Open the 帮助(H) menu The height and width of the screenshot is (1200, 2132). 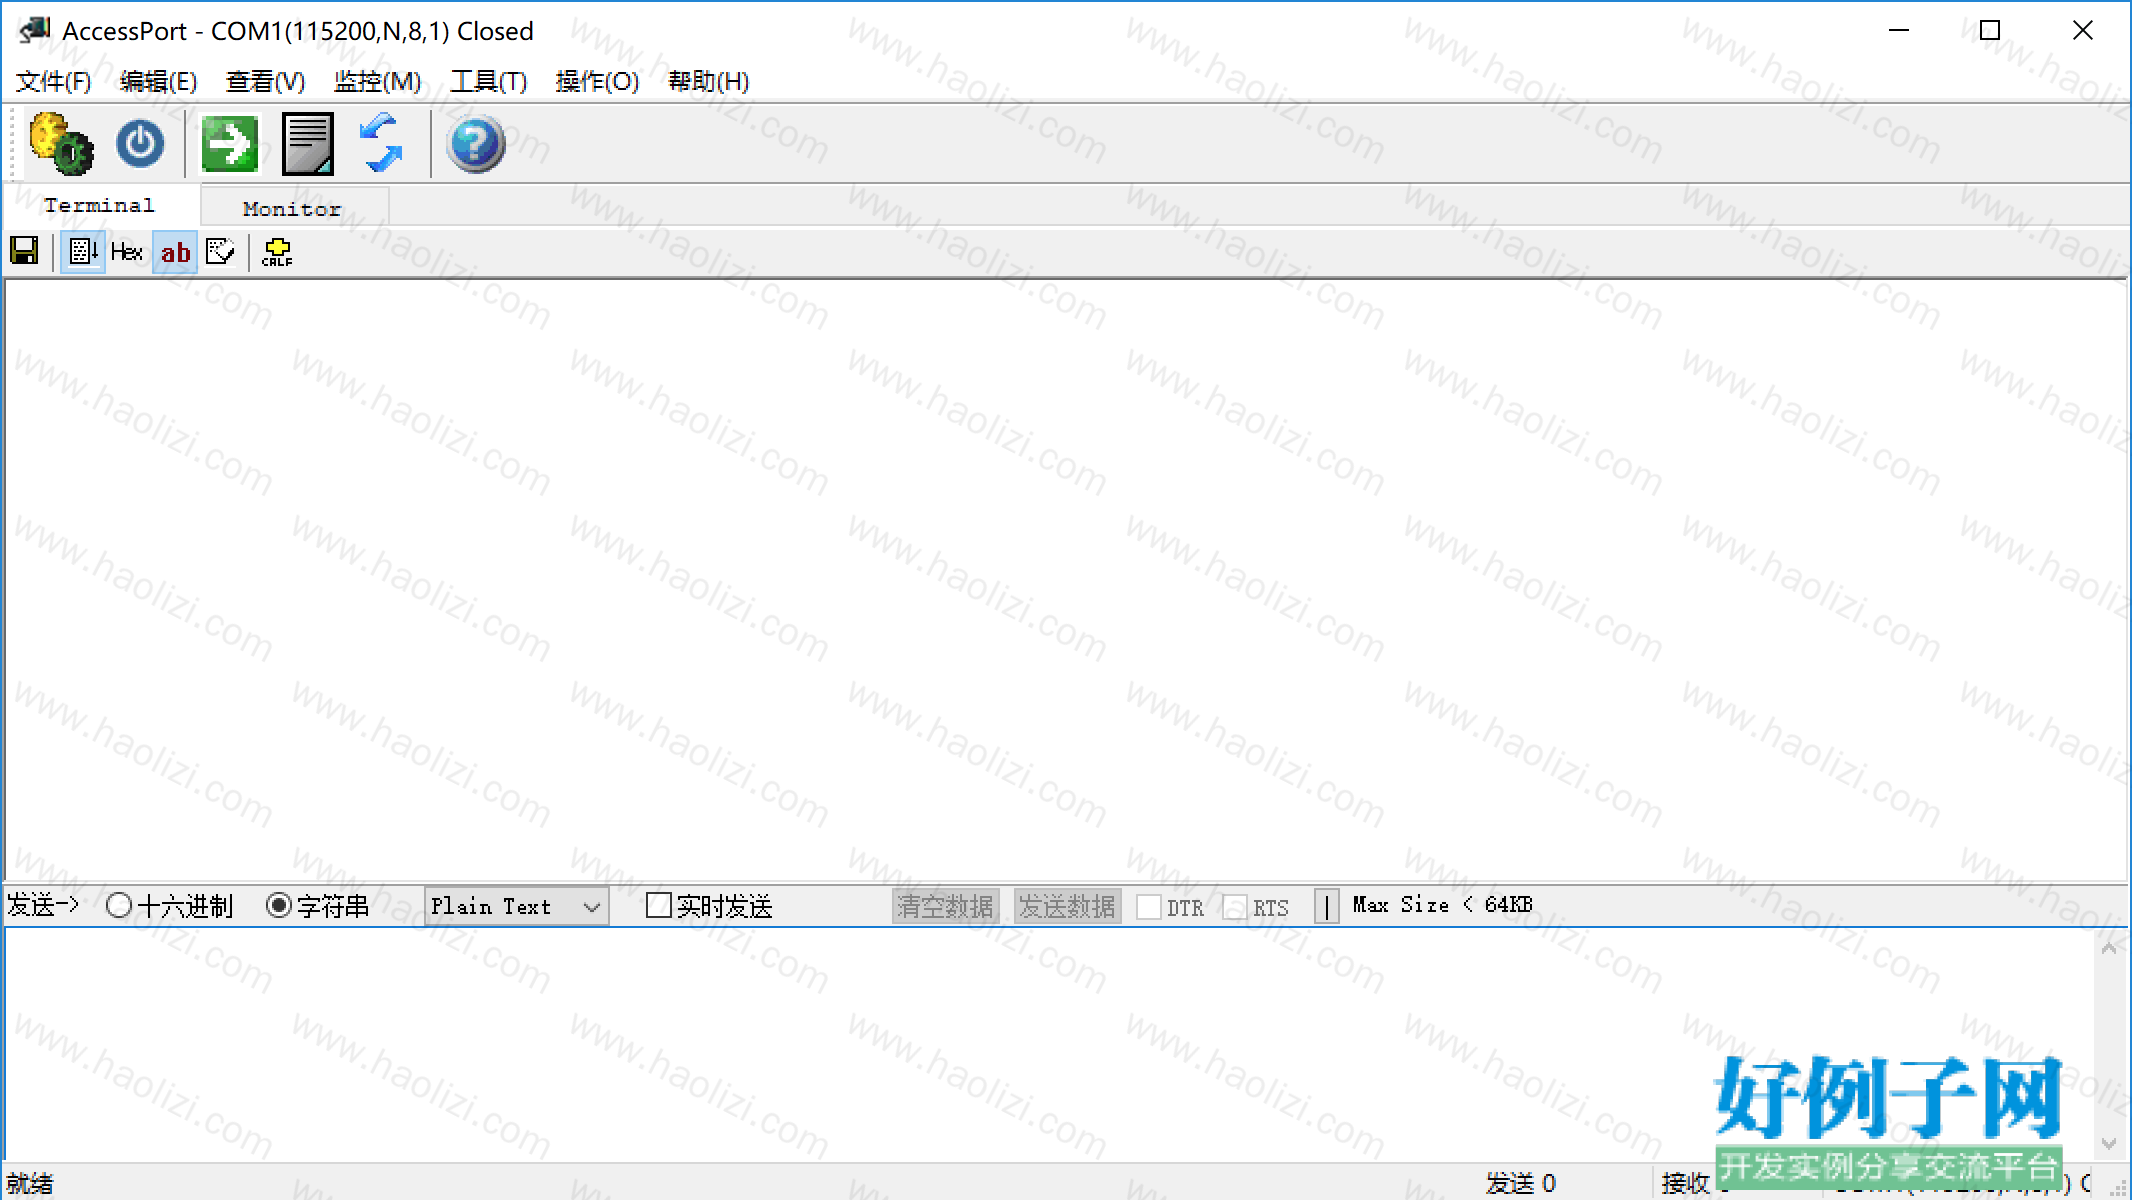pyautogui.click(x=709, y=81)
